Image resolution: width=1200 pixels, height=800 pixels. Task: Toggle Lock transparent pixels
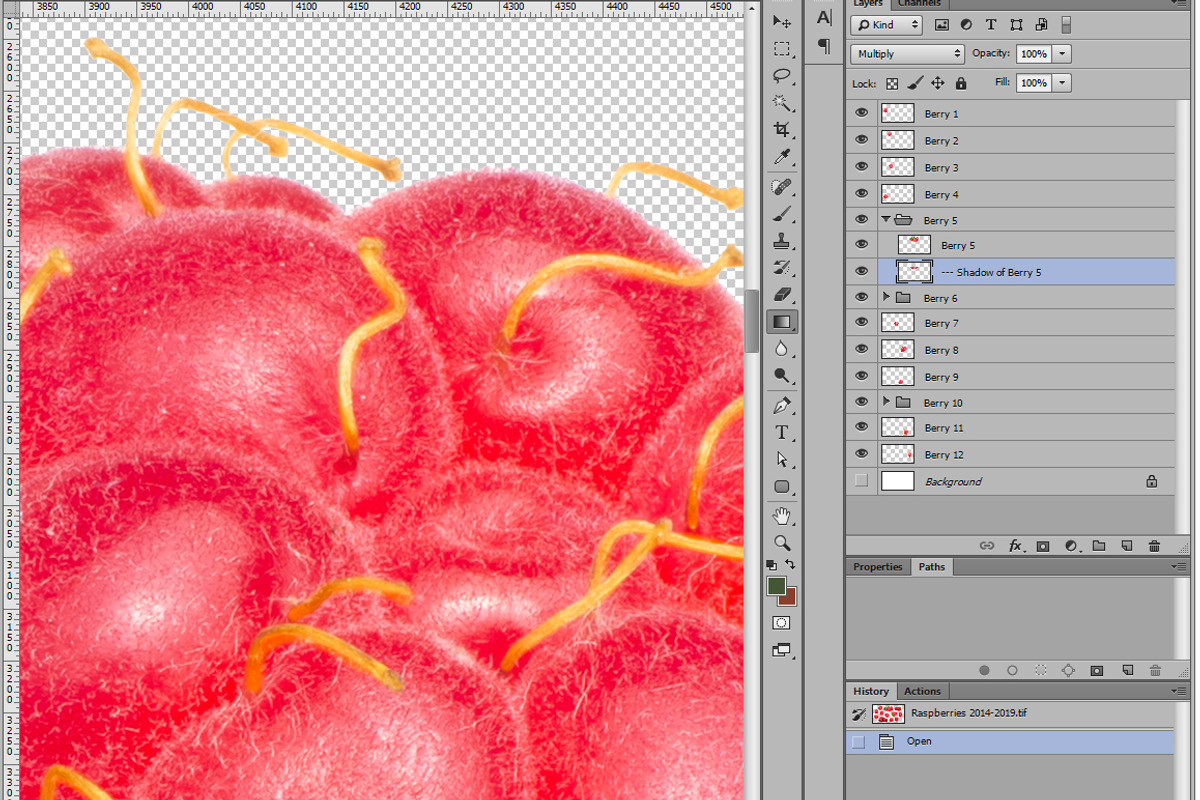[x=892, y=84]
